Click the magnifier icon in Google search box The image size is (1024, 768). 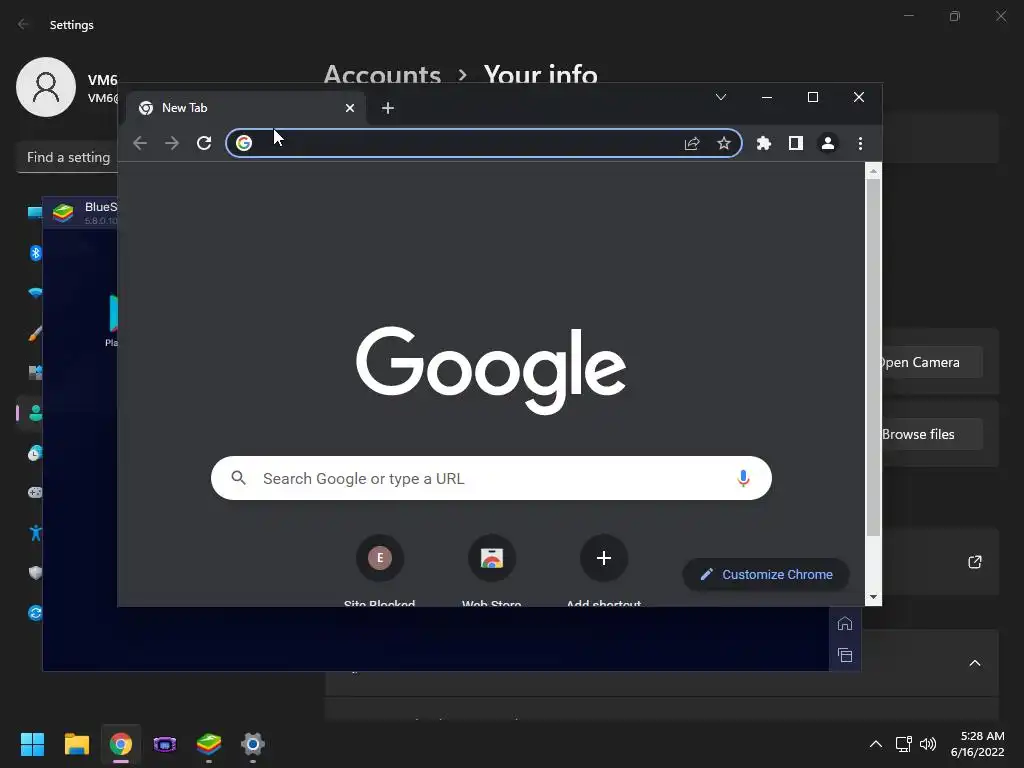point(239,478)
